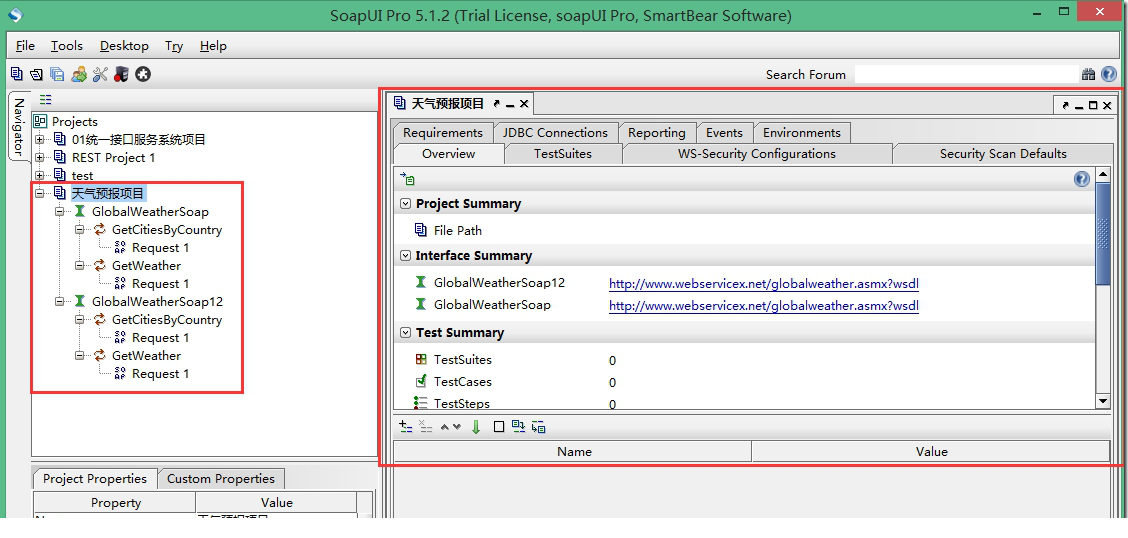Click the navigator list-mode icon above Projects
This screenshot has width=1128, height=538.
[46, 100]
